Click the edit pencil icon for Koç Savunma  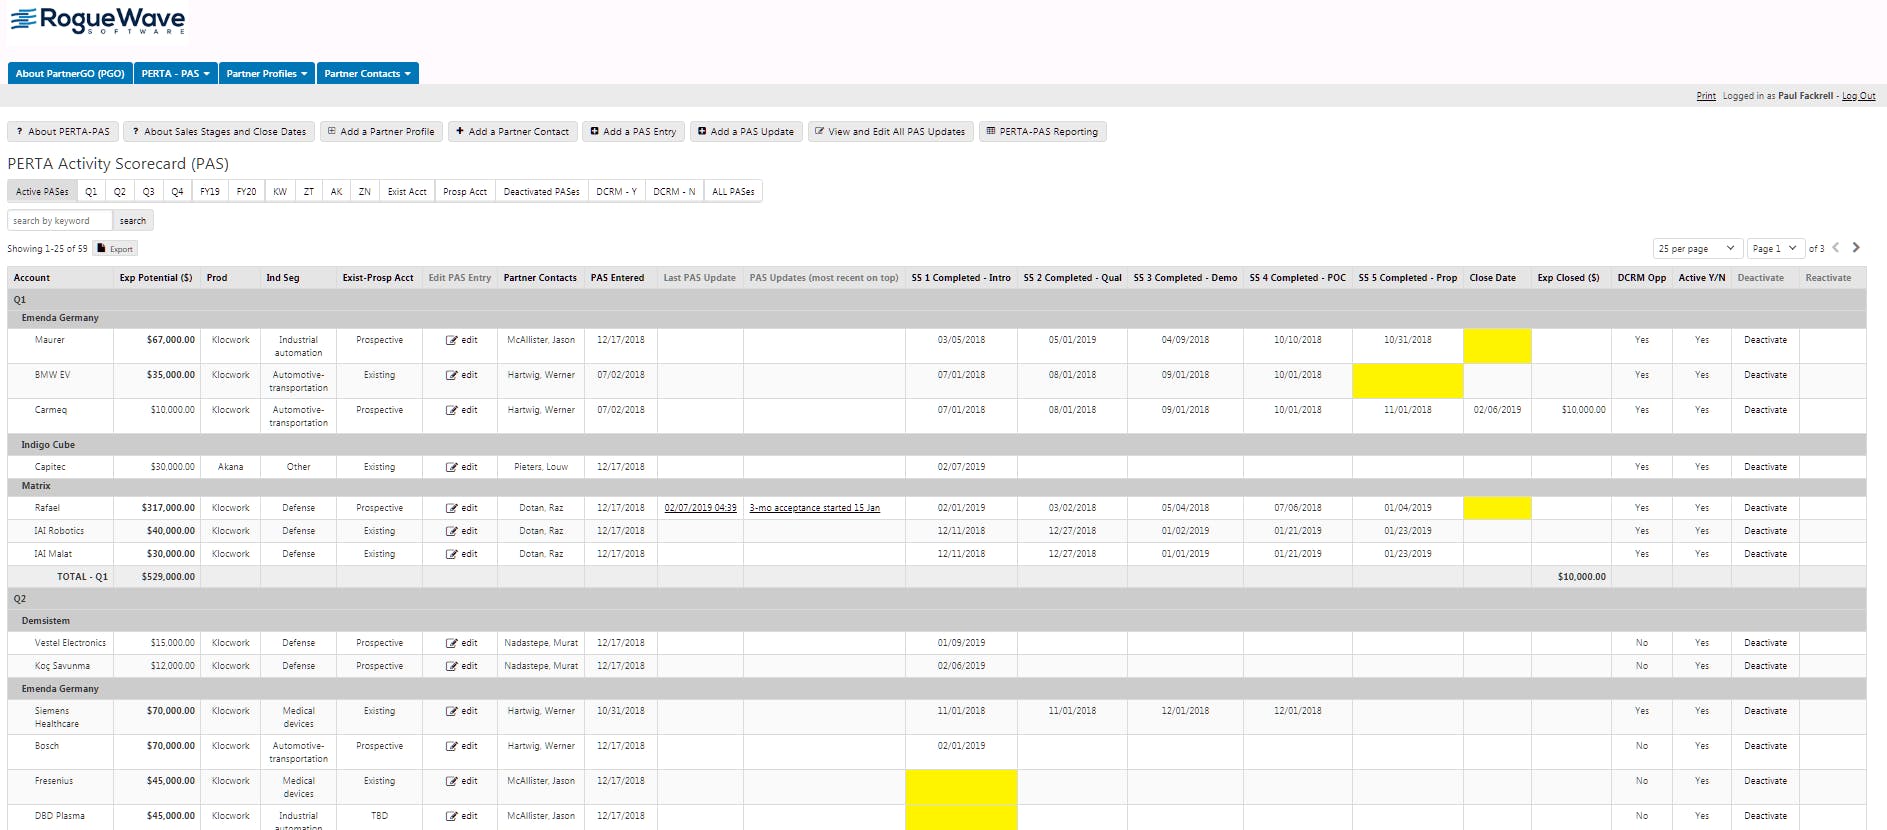[452, 666]
